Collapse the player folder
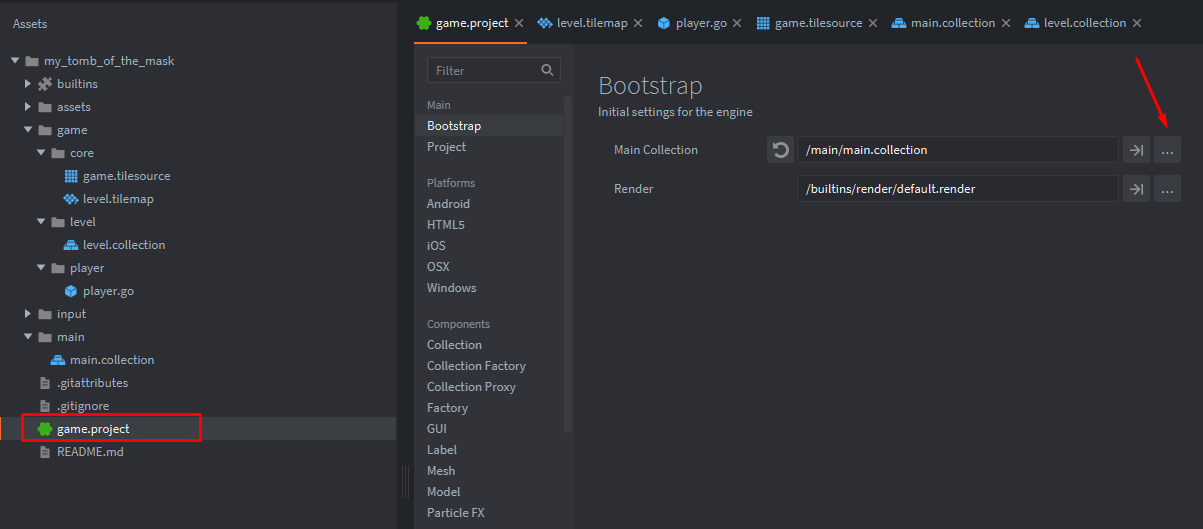 42,268
